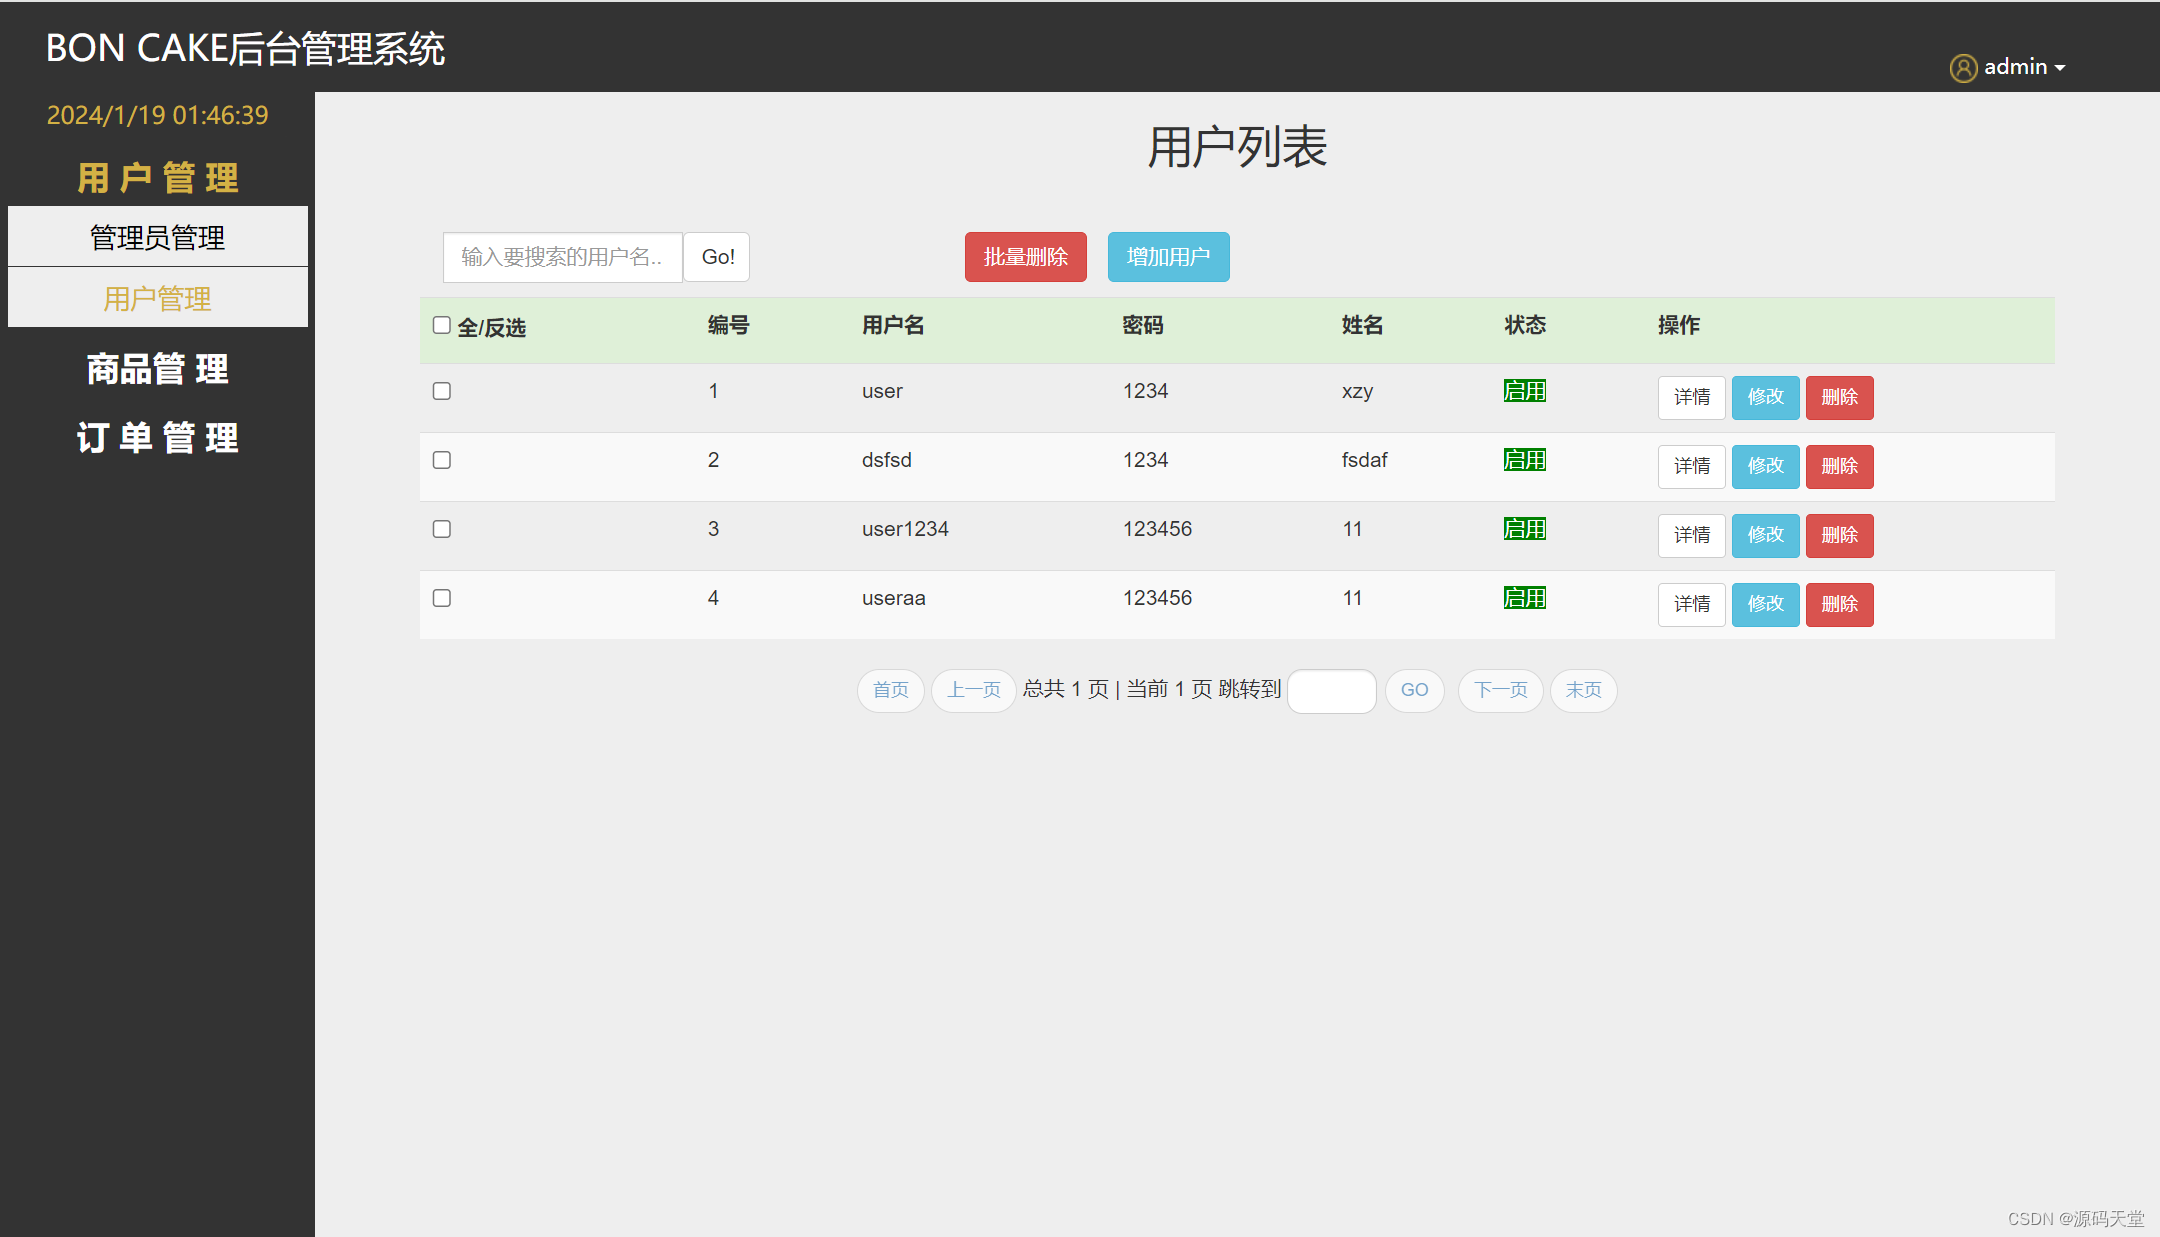Click the 启用 status badge for dsfsd
2160x1237 pixels.
1525,460
